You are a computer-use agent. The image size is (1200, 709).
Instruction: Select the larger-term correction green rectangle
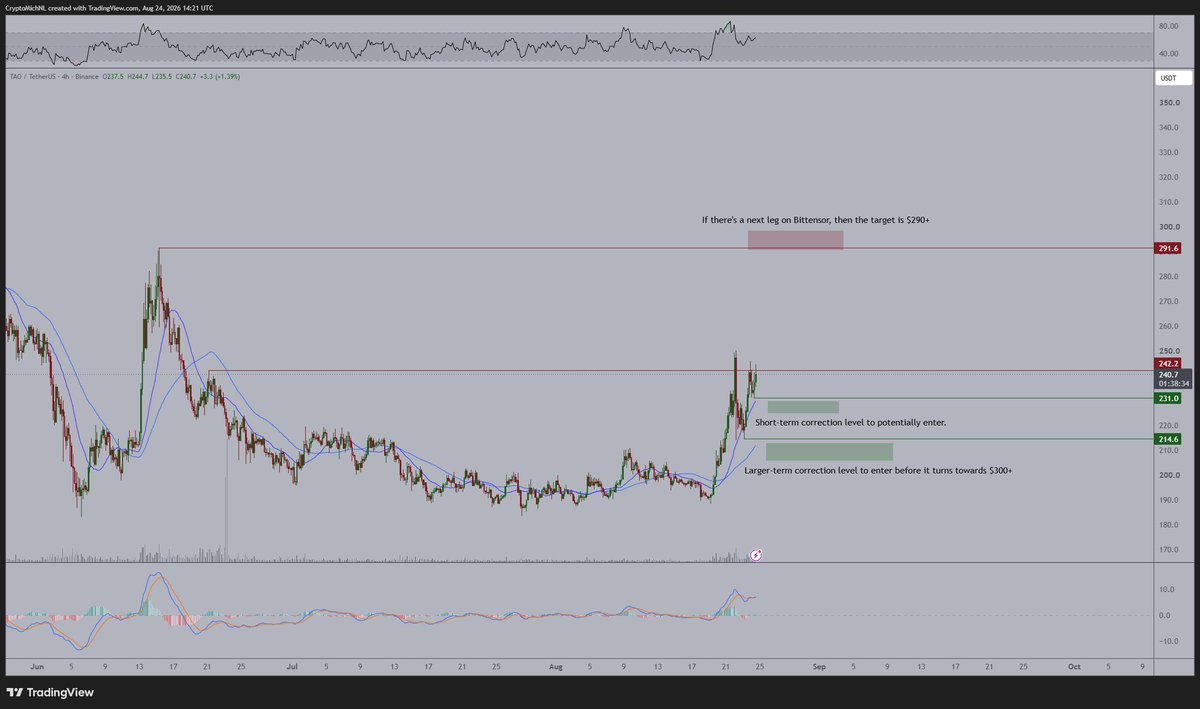[829, 452]
